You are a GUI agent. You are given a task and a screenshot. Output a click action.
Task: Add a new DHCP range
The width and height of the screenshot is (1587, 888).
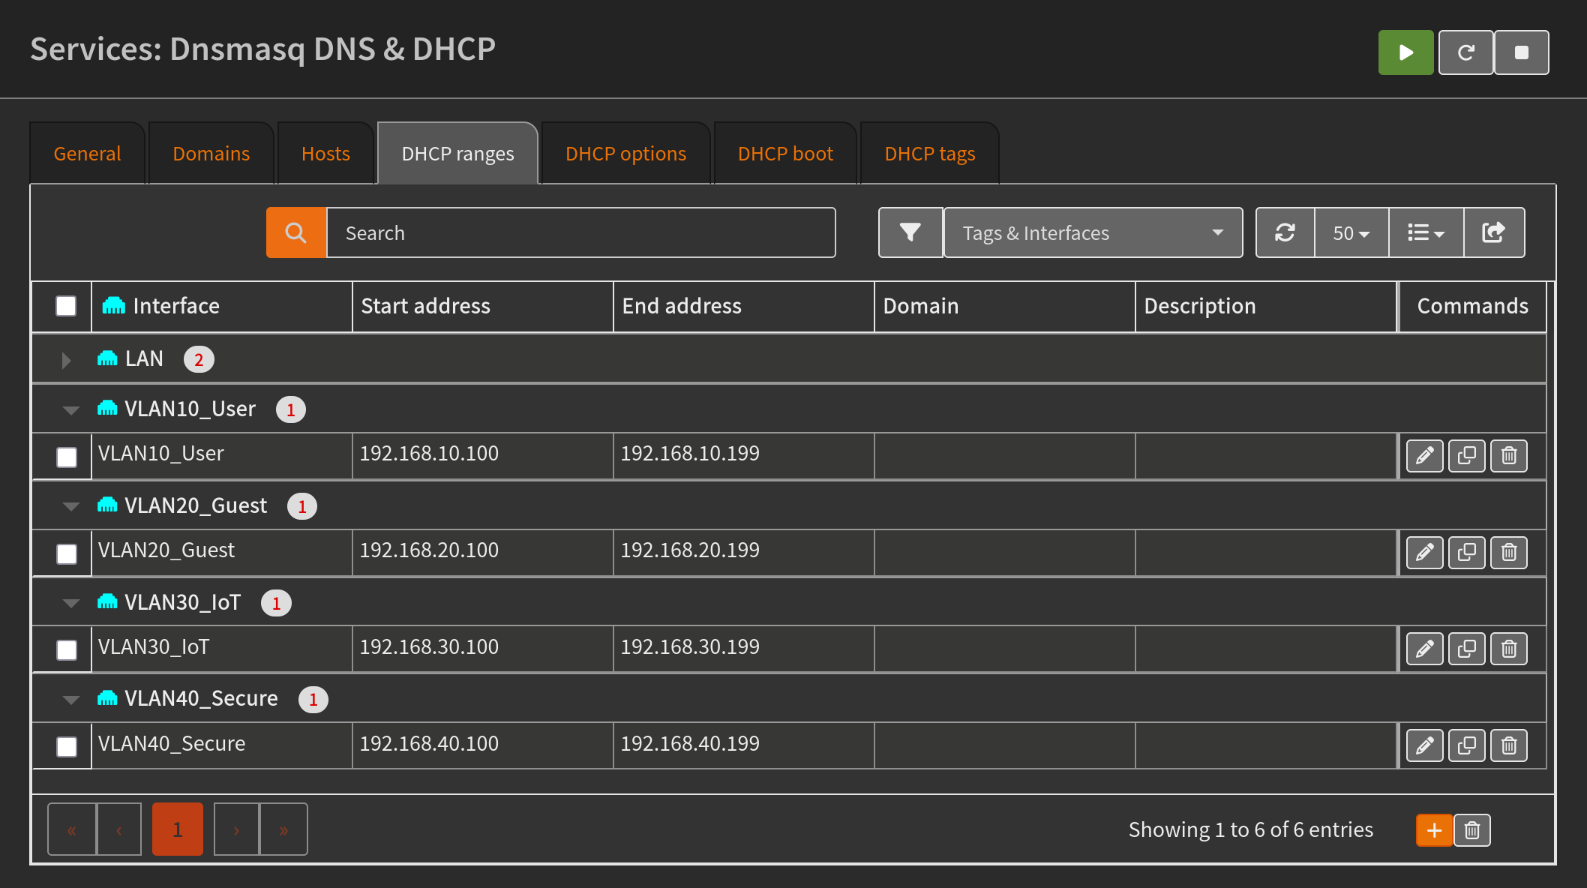pyautogui.click(x=1433, y=830)
